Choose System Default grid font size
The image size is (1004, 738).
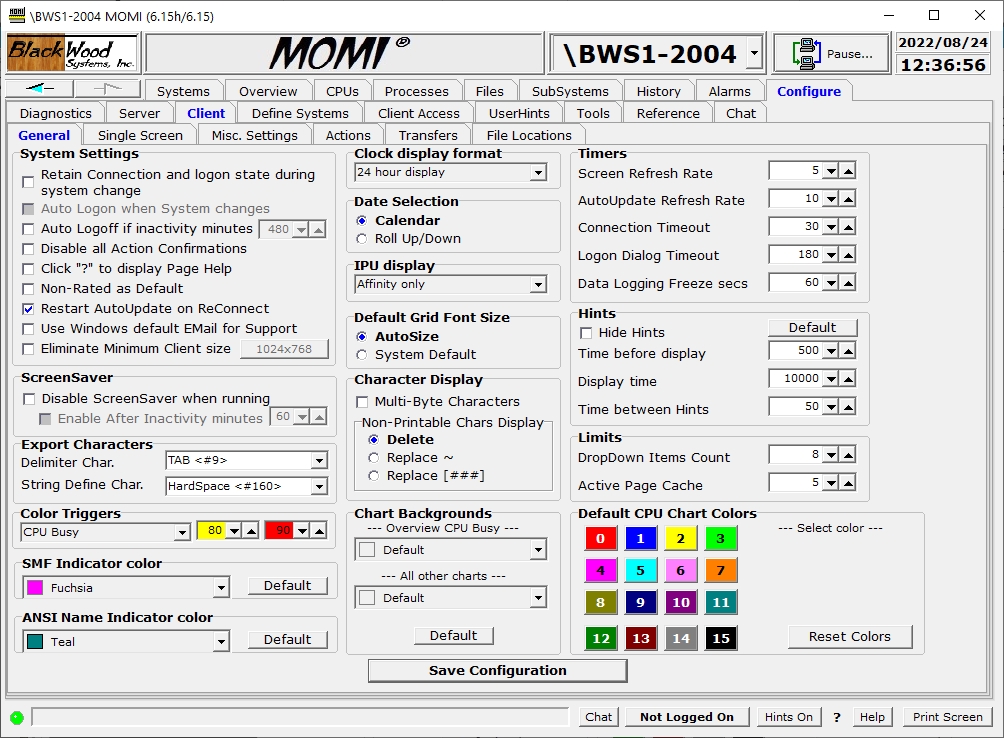click(362, 355)
